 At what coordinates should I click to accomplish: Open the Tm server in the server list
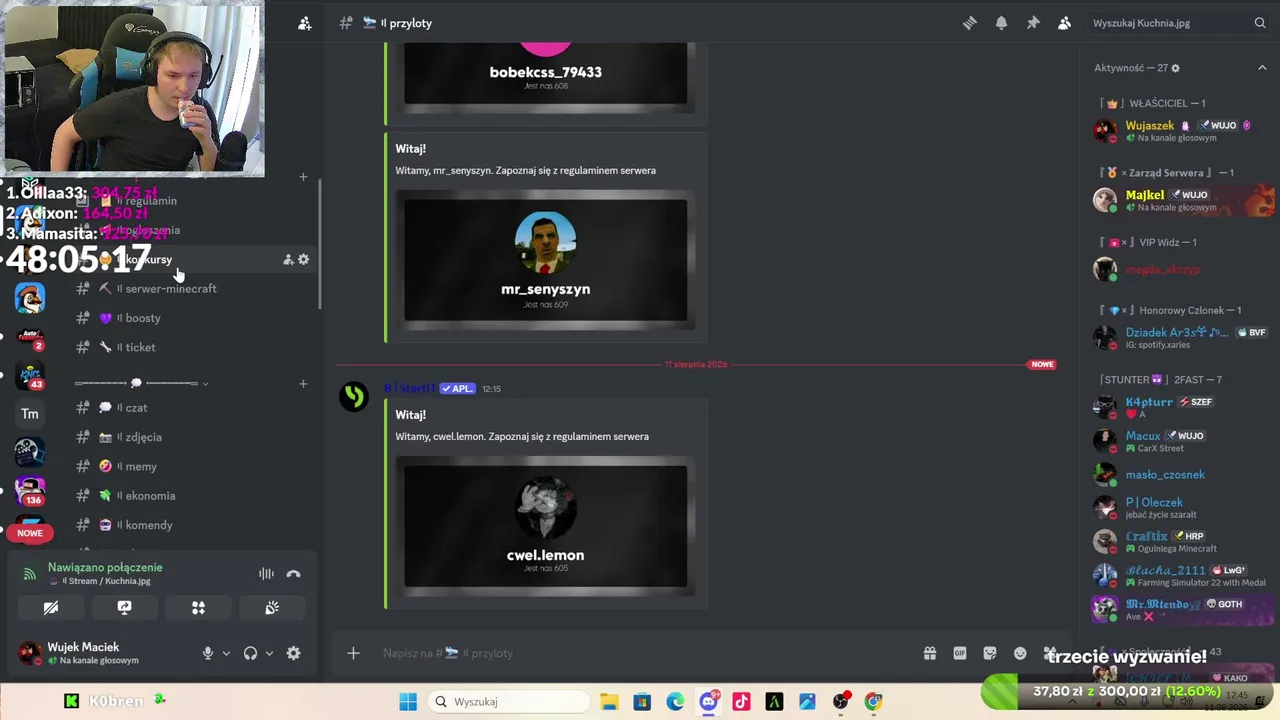(30, 414)
